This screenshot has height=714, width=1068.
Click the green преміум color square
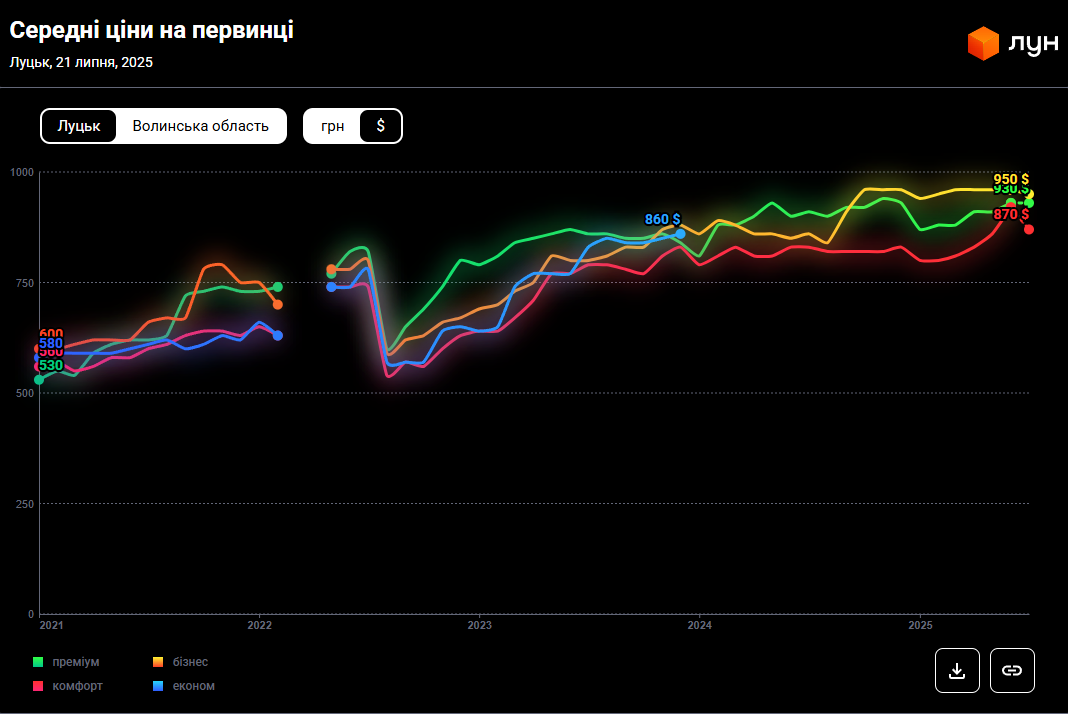click(x=38, y=662)
